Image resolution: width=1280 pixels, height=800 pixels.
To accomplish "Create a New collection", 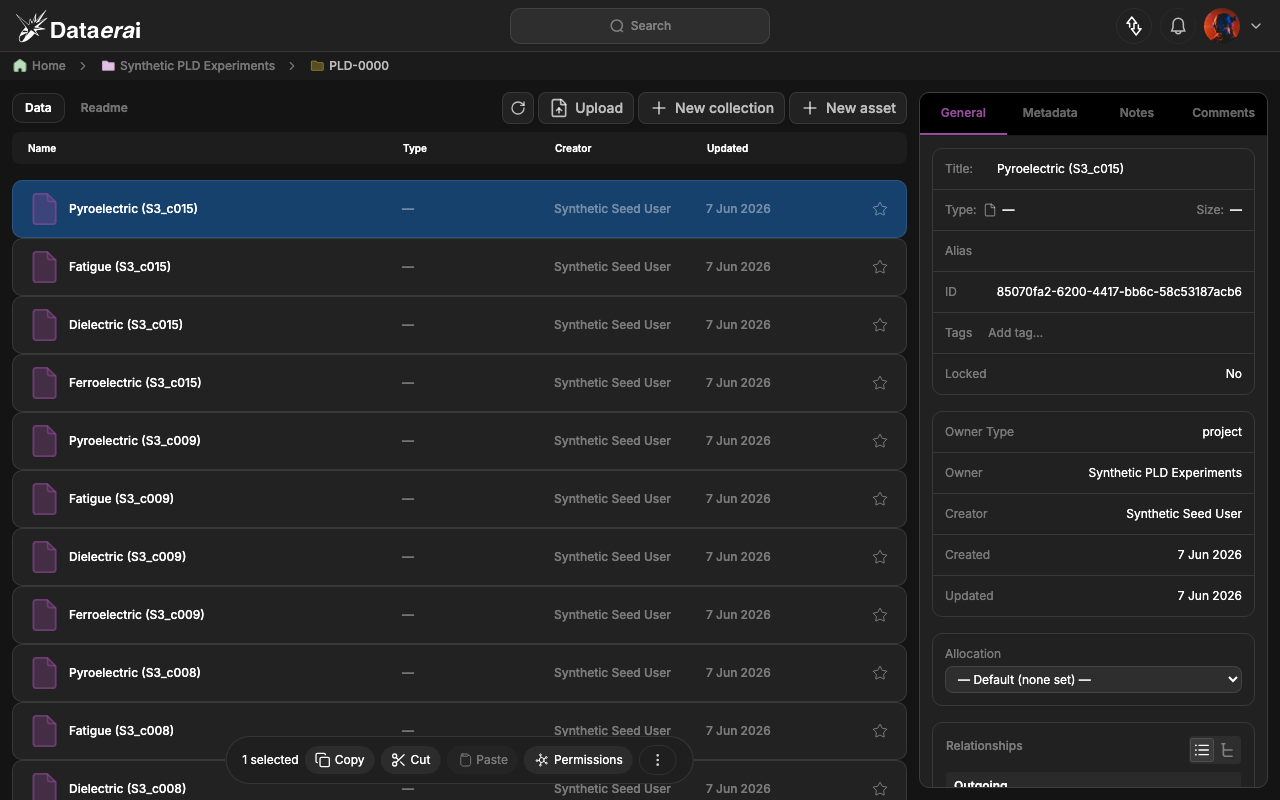I will (712, 108).
